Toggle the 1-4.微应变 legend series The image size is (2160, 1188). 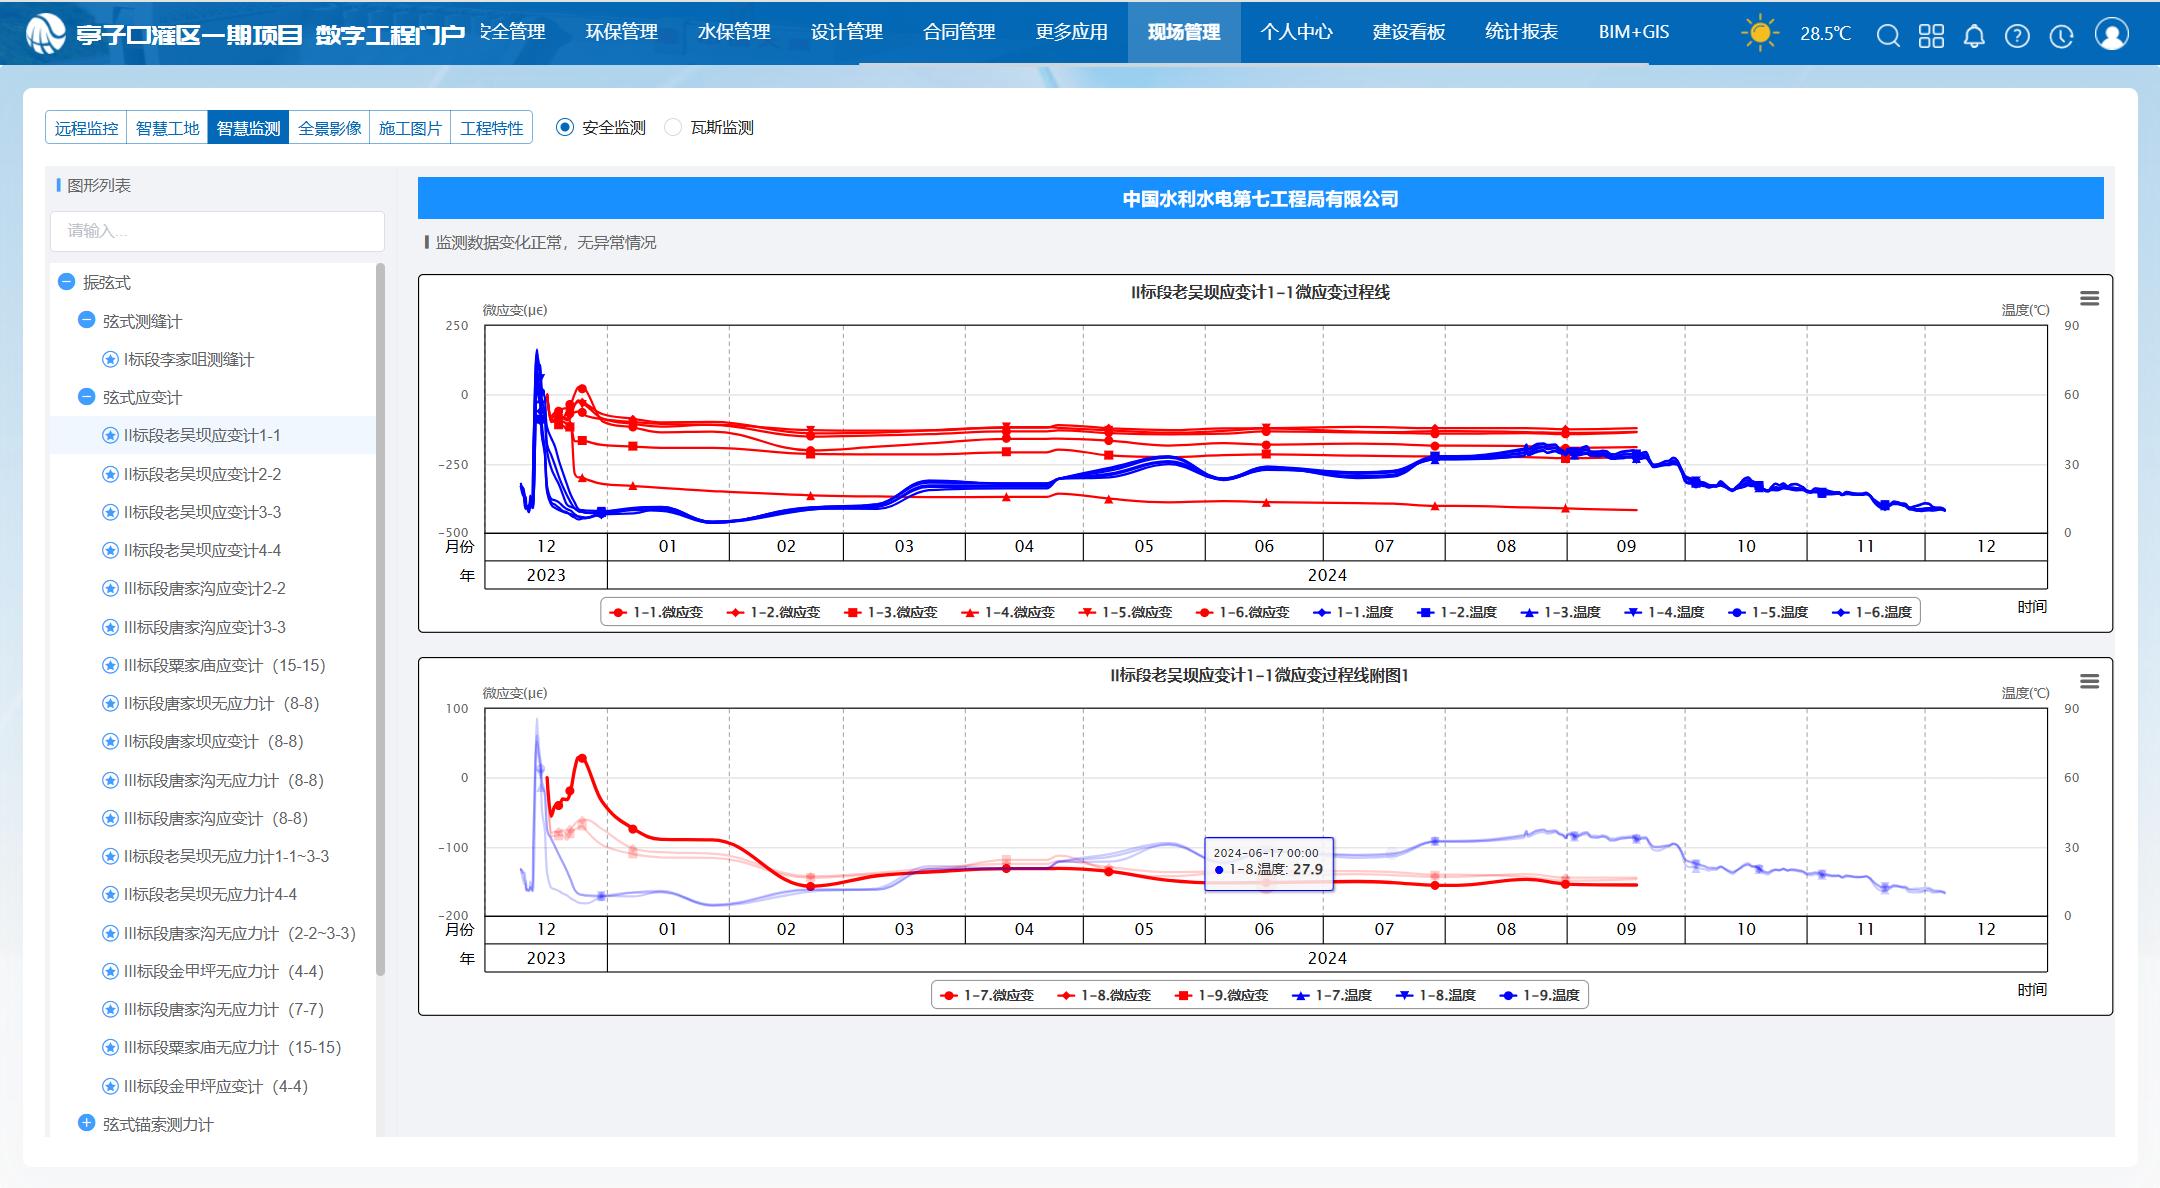coord(1008,612)
